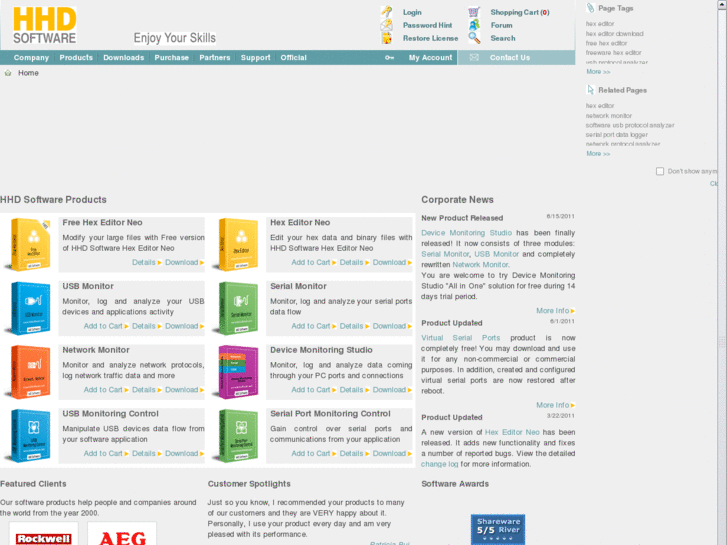Click the Password Hint envelope icon
Screen dimensions: 727x545
click(x=386, y=25)
